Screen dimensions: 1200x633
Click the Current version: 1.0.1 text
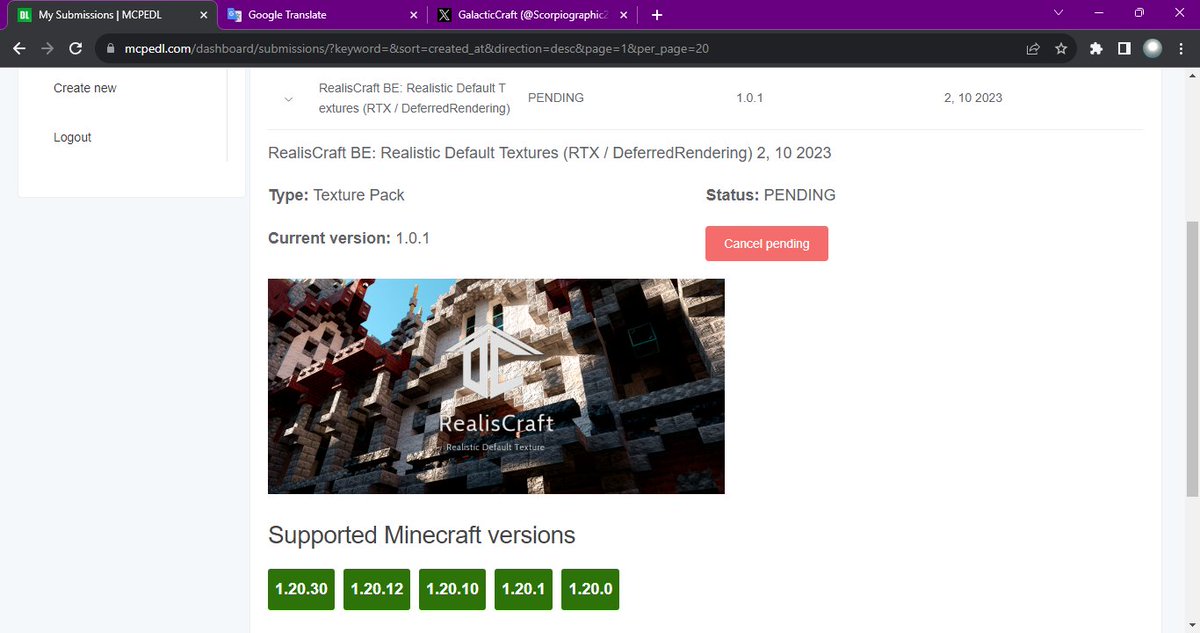point(349,238)
